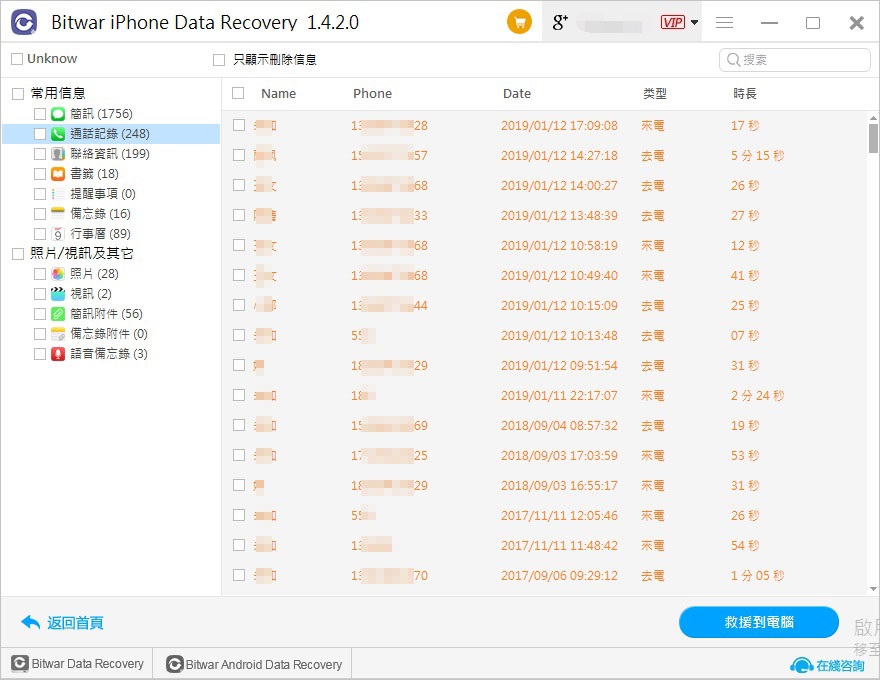Click the microphone icon for 語音備忘錄
Image resolution: width=880 pixels, height=680 pixels.
pyautogui.click(x=58, y=353)
